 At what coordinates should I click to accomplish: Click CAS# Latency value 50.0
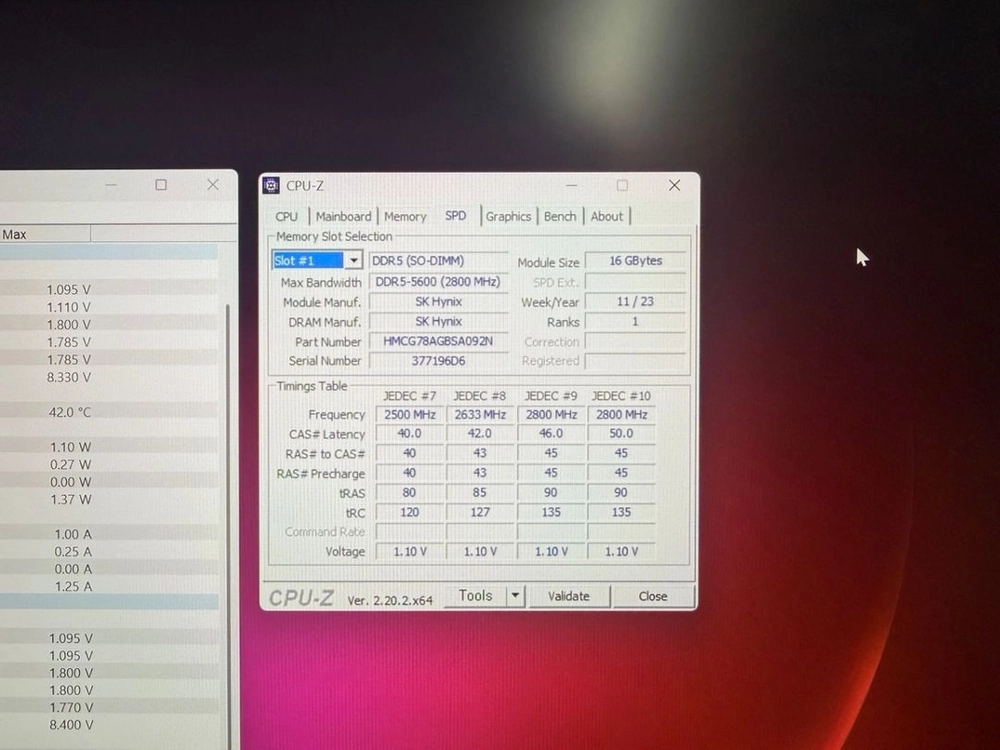(621, 434)
